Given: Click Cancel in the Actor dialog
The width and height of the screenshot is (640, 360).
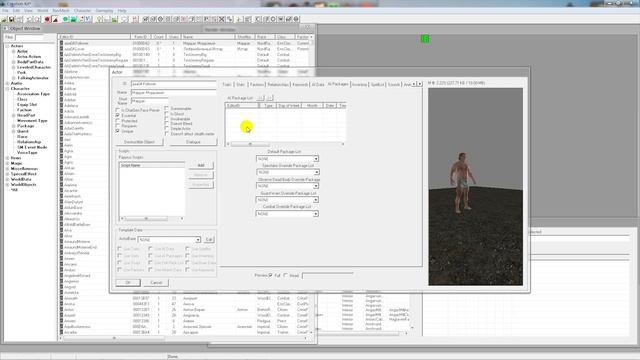Looking at the screenshot, I should point(156,282).
